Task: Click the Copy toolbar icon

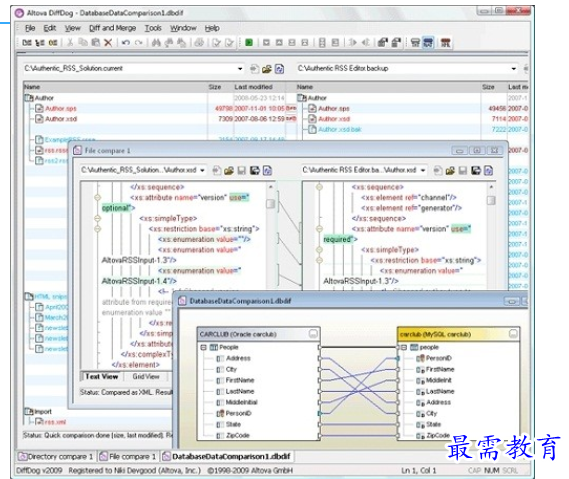Action: (83, 43)
